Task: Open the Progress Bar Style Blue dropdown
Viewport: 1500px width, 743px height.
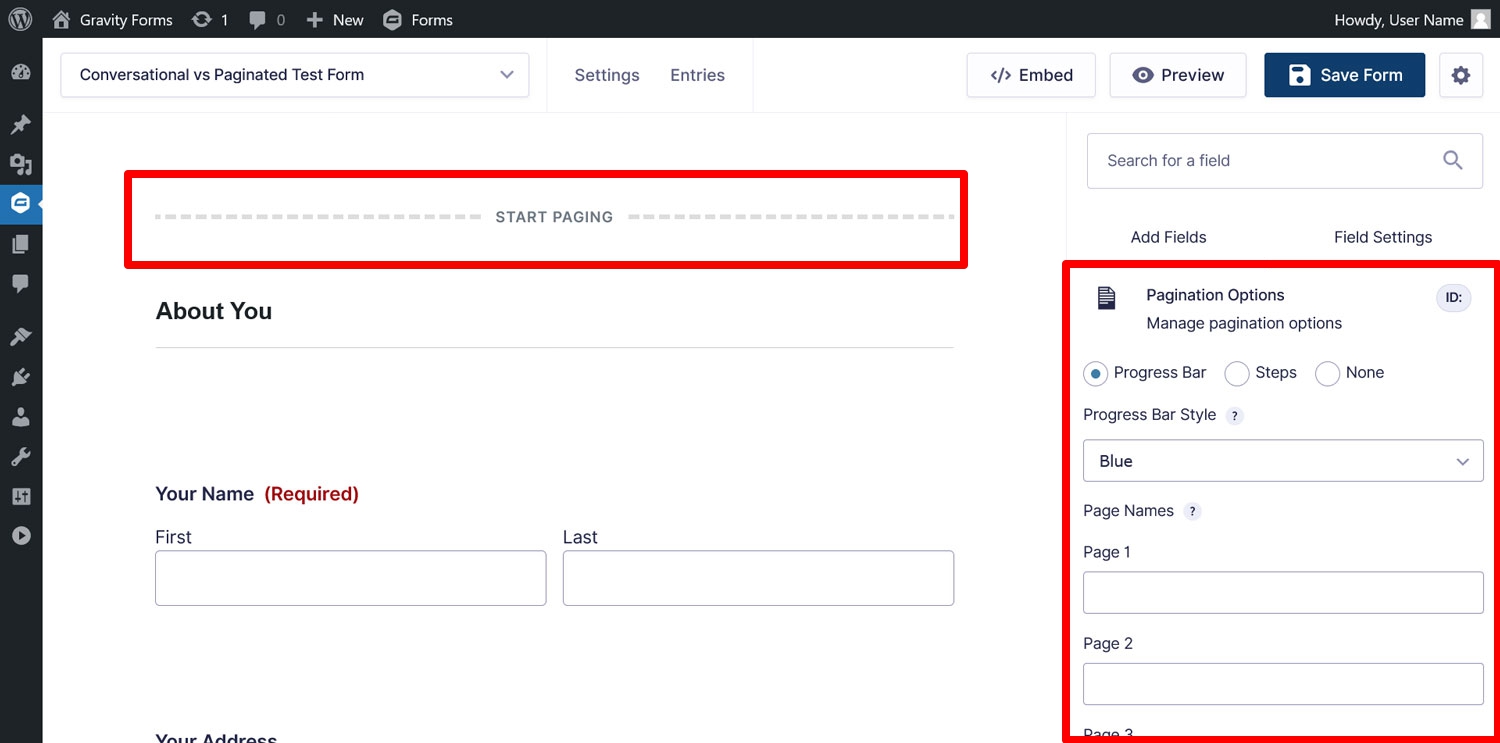Action: coord(1283,461)
